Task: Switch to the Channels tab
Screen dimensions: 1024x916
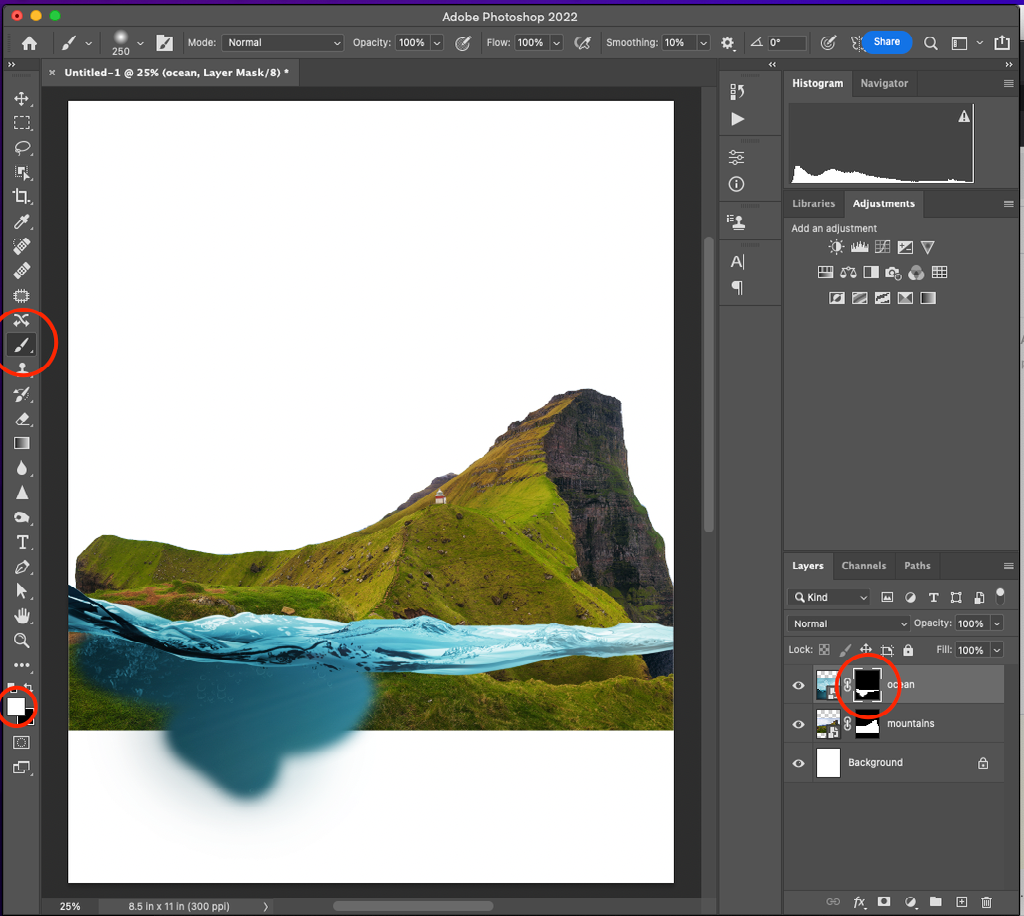Action: 863,566
